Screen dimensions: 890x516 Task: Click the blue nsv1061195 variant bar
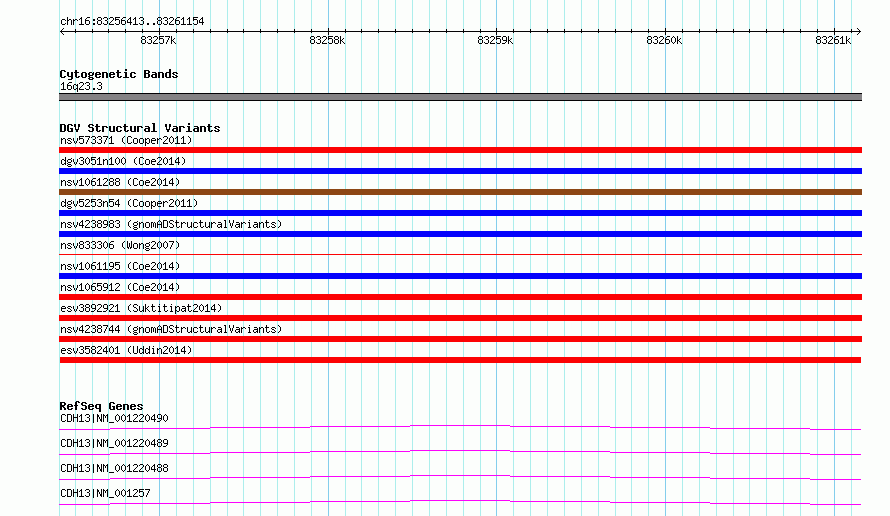click(x=460, y=276)
